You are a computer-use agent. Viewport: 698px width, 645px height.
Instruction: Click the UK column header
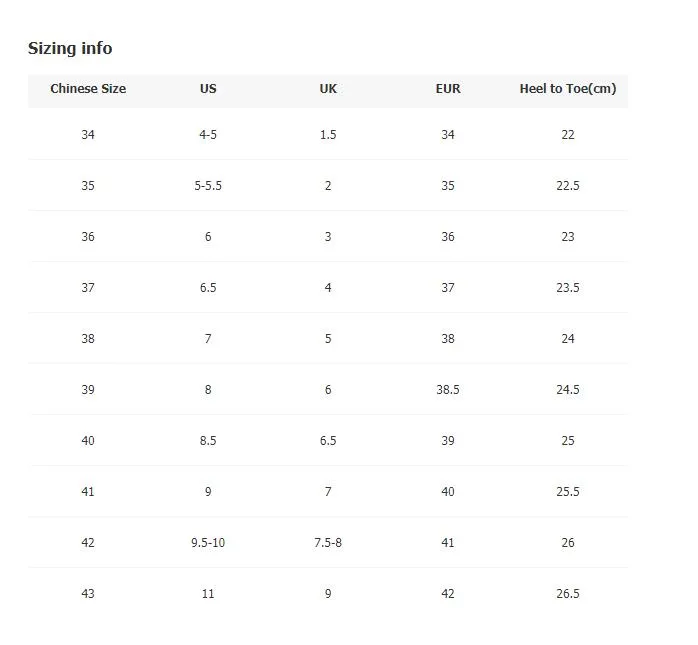click(x=328, y=89)
